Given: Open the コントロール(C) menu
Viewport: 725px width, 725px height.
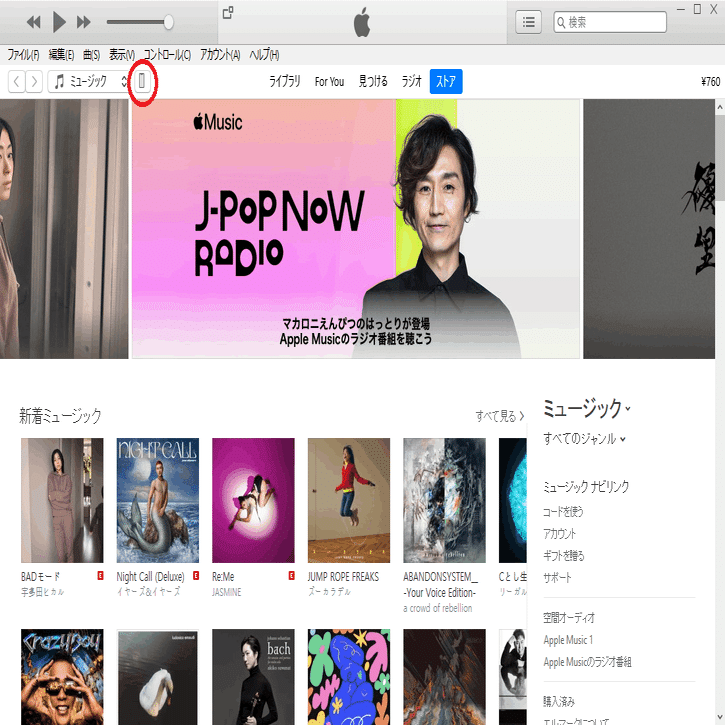Looking at the screenshot, I should (x=167, y=55).
